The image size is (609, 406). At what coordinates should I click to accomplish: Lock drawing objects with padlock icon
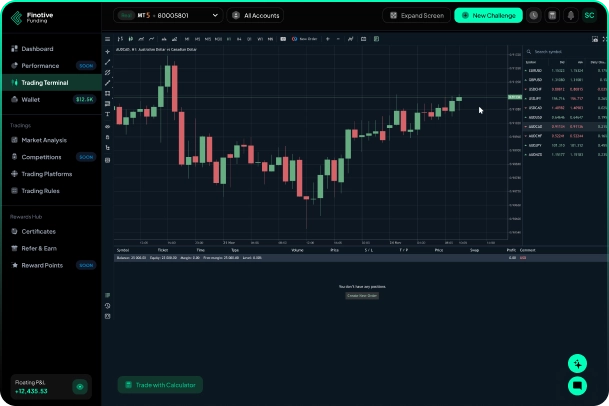(x=108, y=137)
